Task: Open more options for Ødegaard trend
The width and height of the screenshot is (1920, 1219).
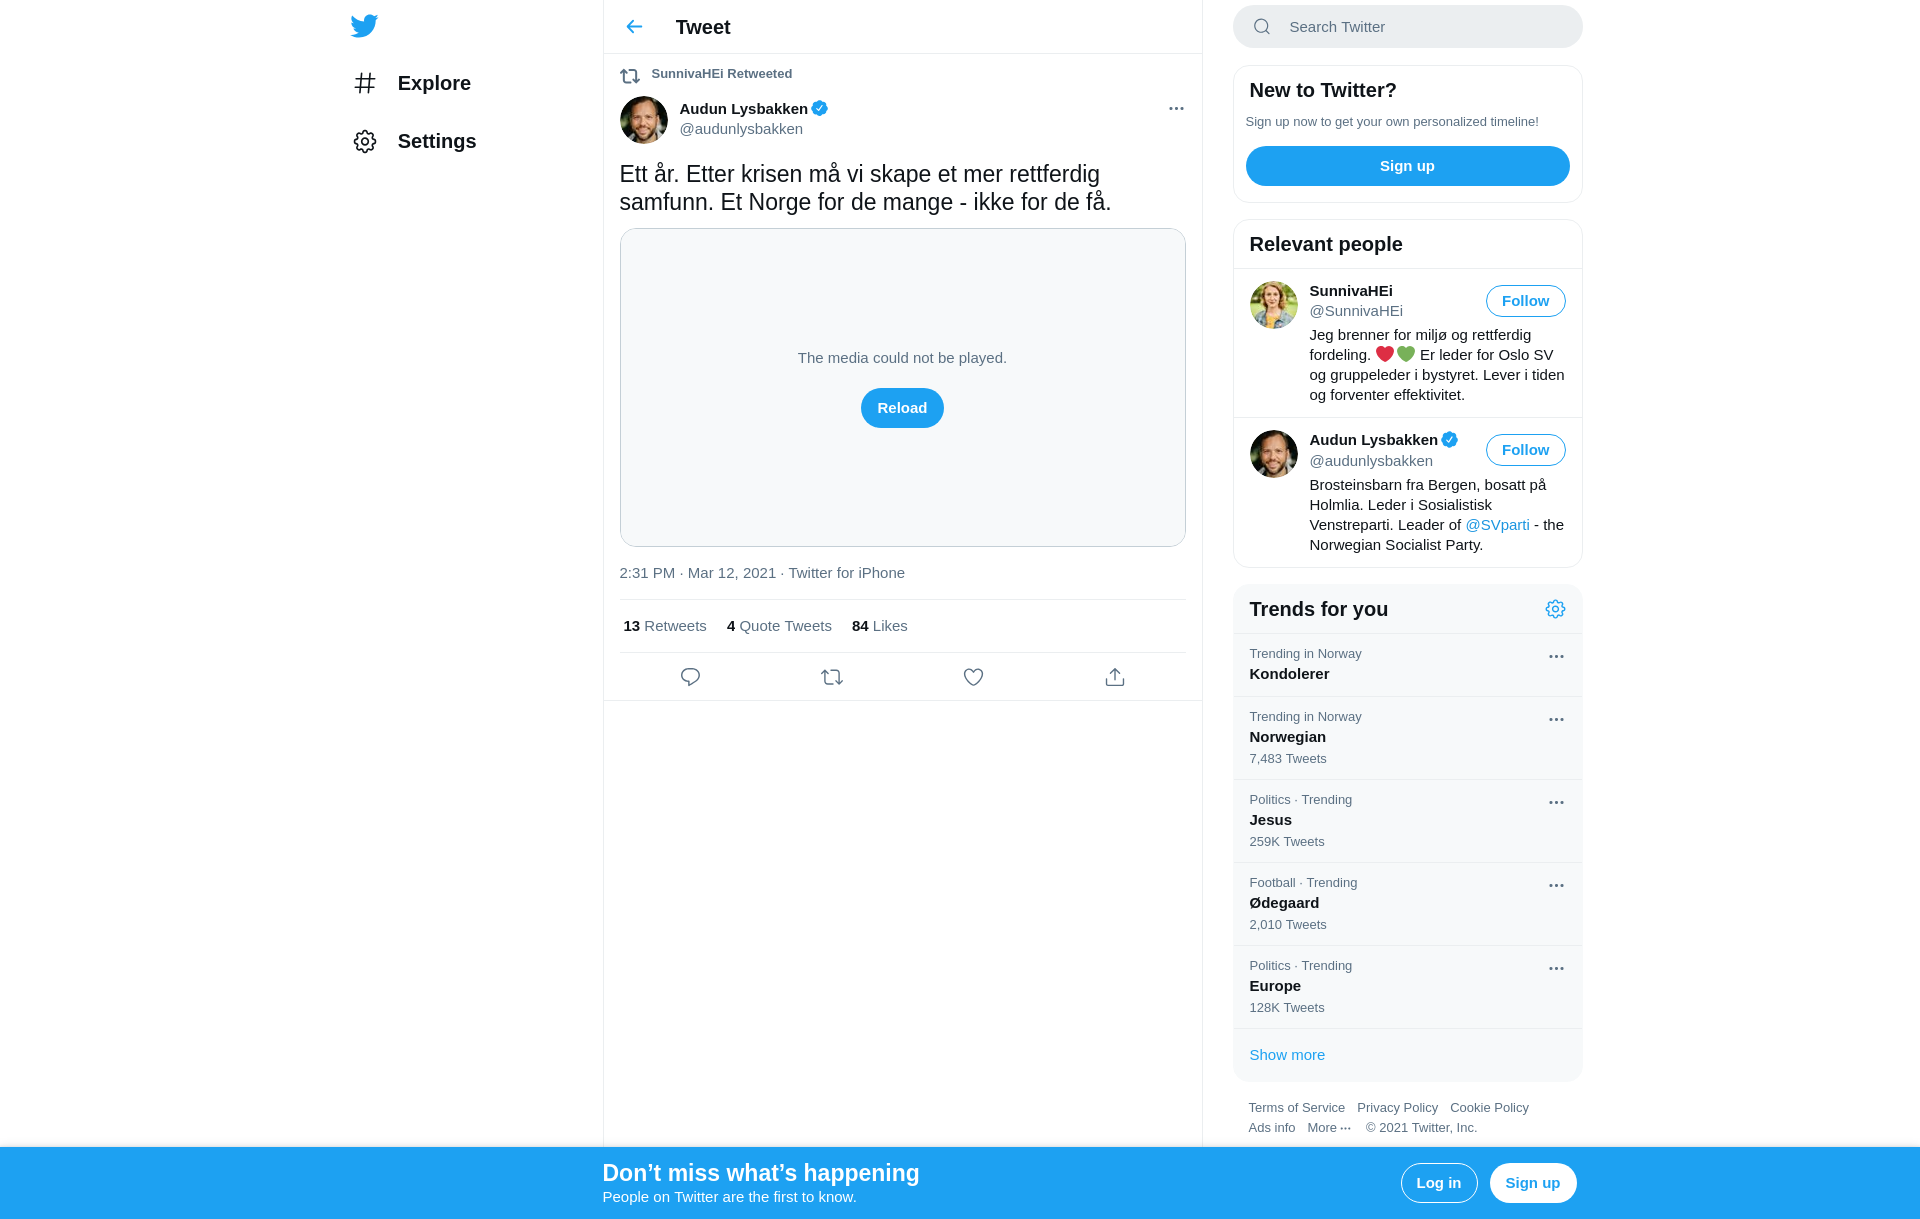Action: click(1556, 886)
